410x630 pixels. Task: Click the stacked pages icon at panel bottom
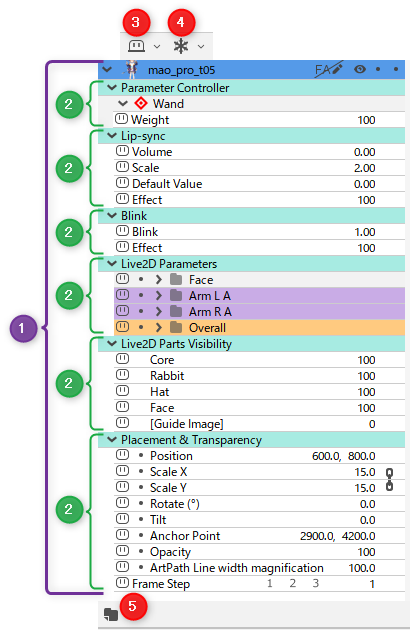111,614
